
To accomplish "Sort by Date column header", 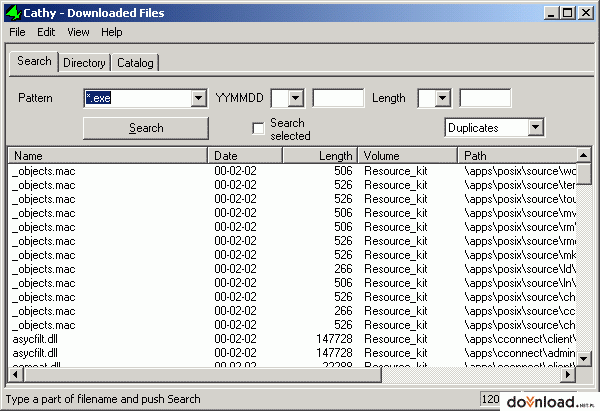I will tap(245, 156).
